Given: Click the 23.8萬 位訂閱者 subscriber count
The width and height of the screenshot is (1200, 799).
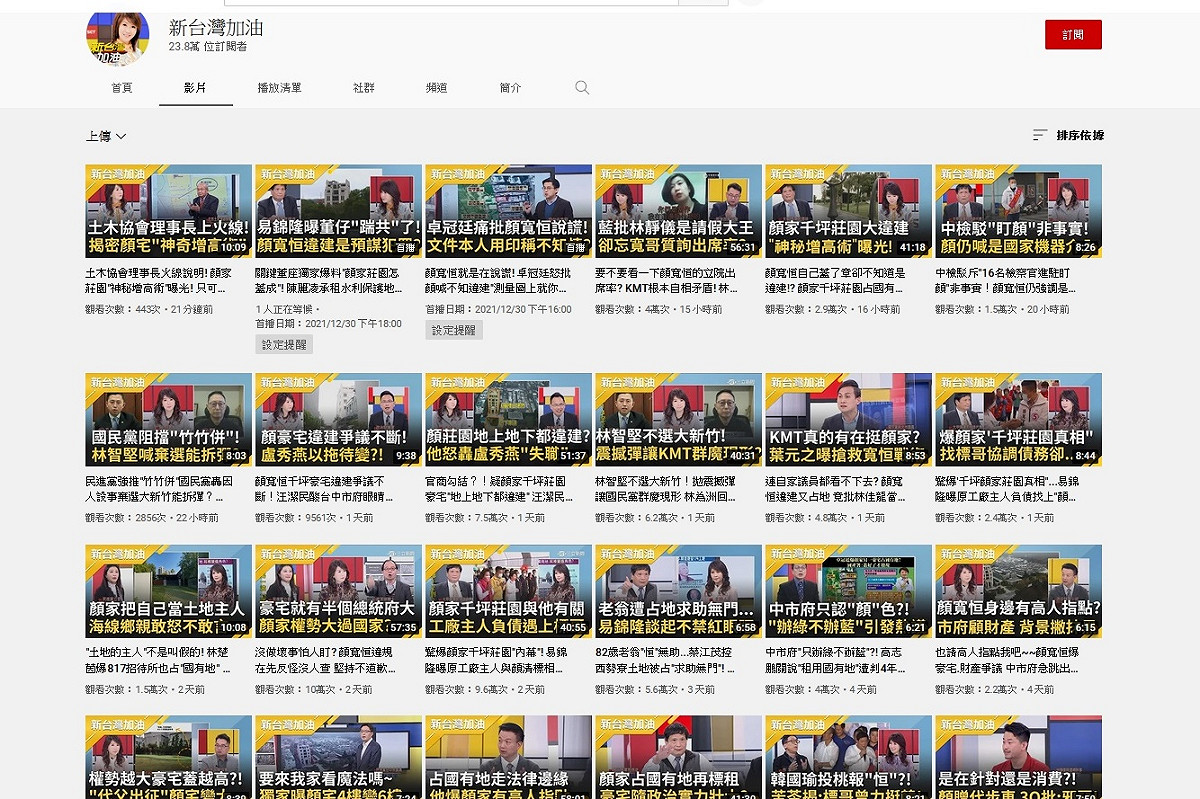Looking at the screenshot, I should tap(207, 47).
